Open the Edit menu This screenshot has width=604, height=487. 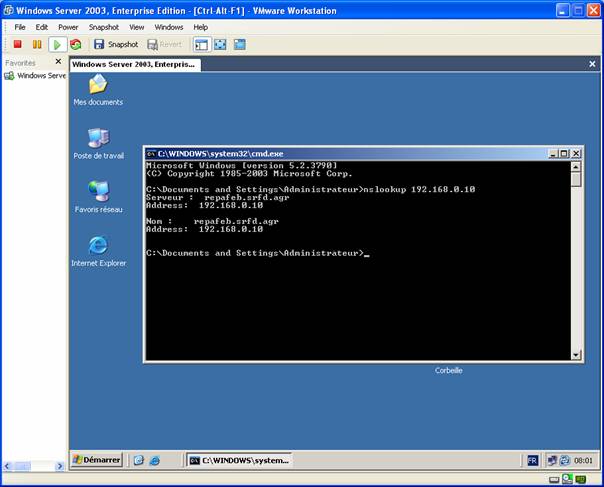click(x=42, y=27)
